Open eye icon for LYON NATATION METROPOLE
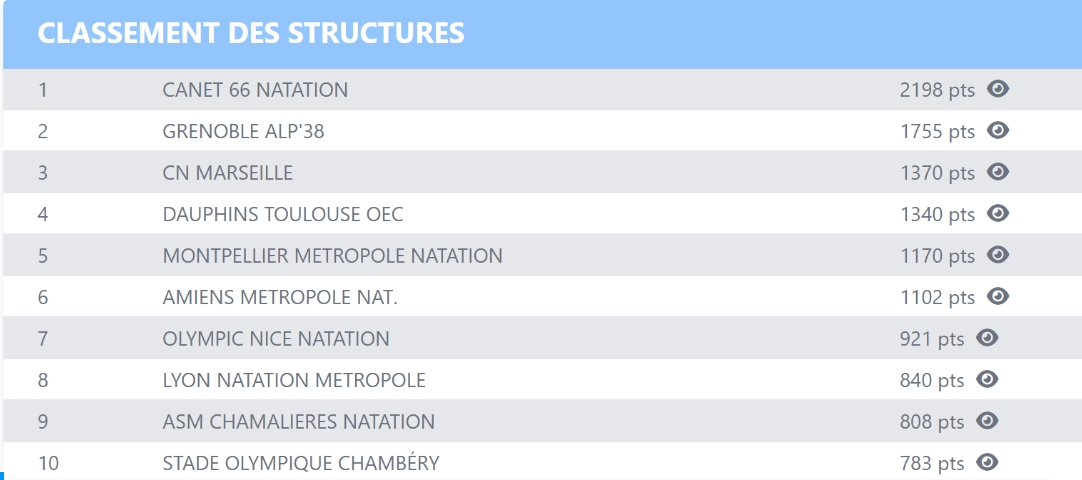This screenshot has height=480, width=1082. tap(987, 379)
